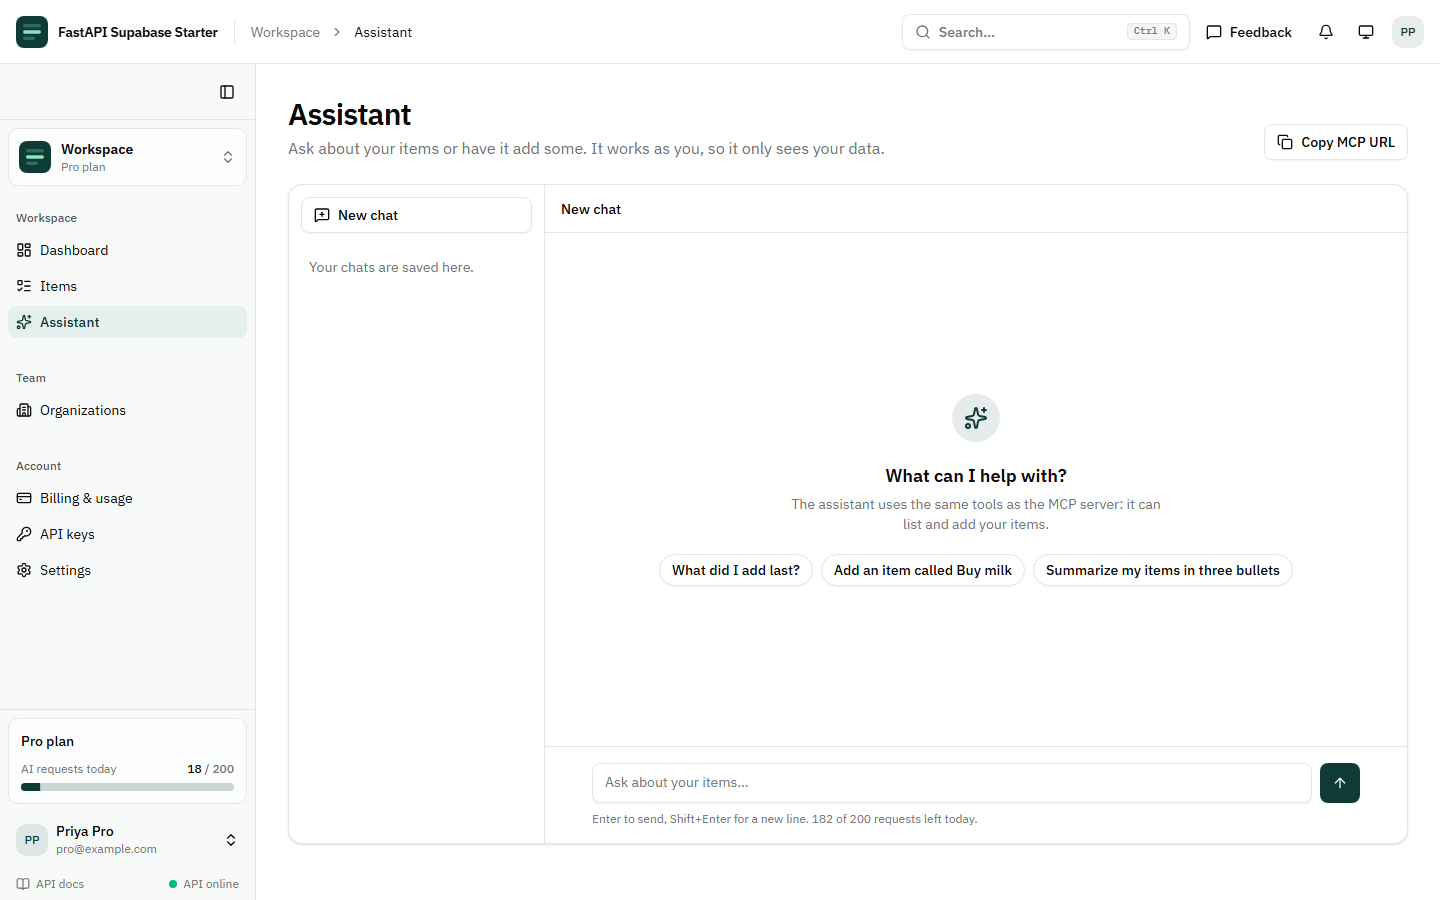Open Settings in the sidebar
This screenshot has height=900, width=1440.
pyautogui.click(x=128, y=570)
